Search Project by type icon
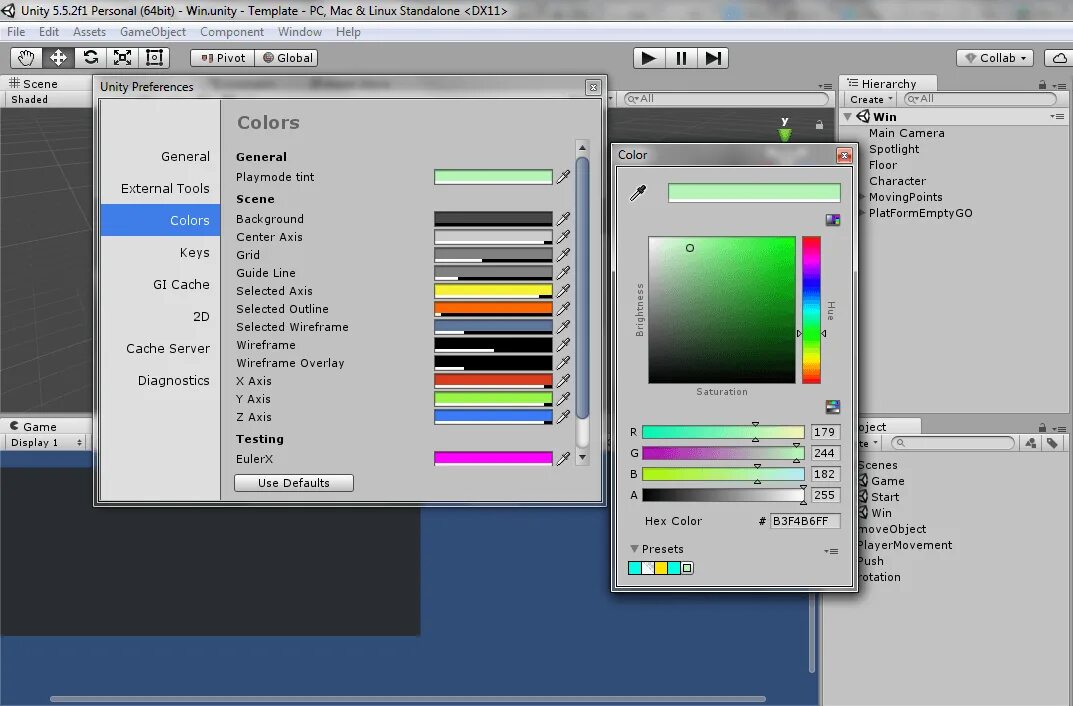This screenshot has height=706, width=1073. 1031,443
